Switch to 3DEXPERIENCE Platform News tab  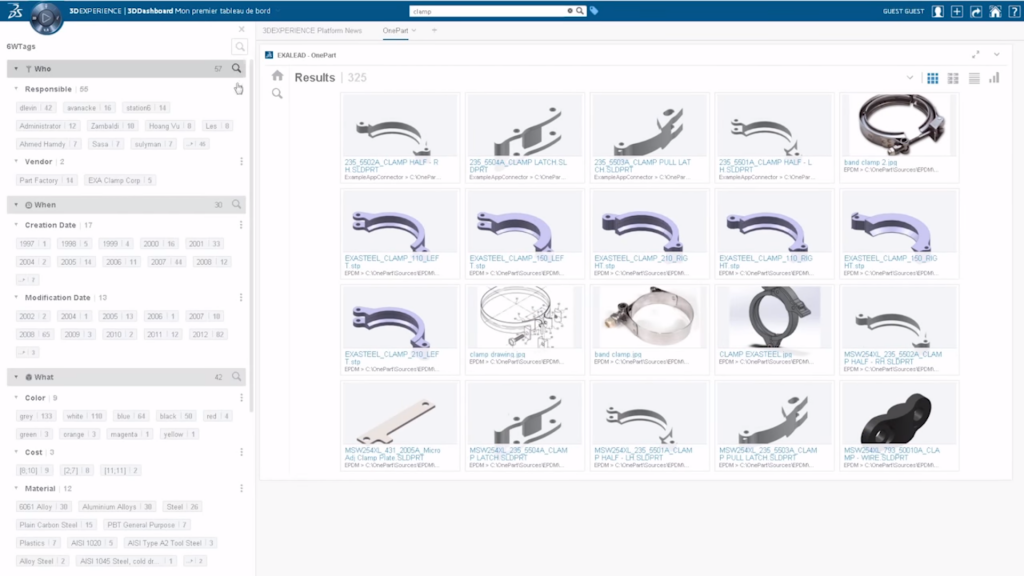click(x=312, y=31)
